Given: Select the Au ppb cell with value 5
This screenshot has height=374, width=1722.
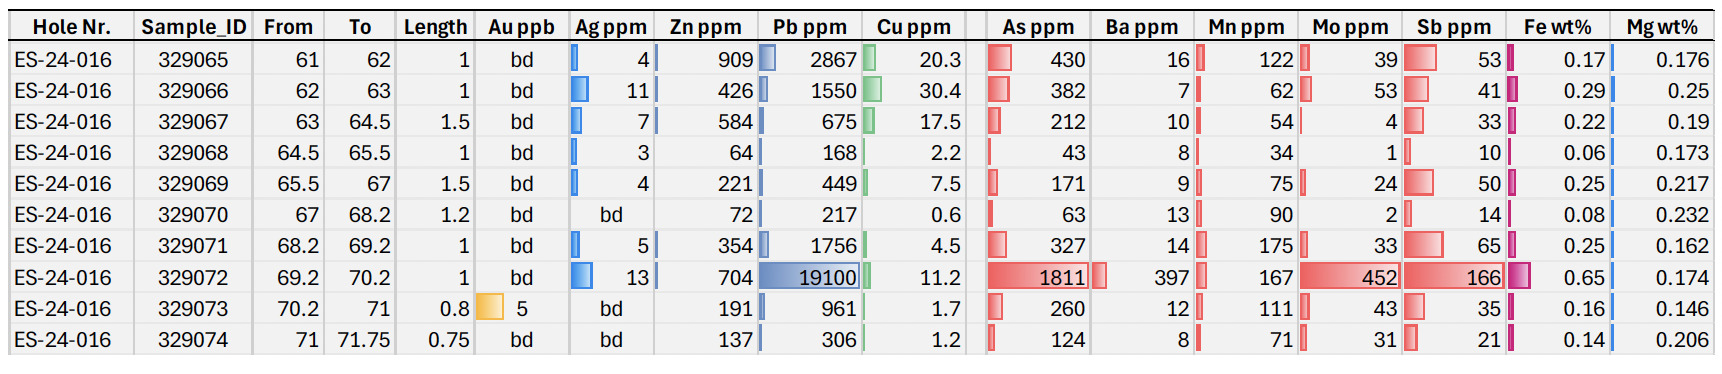Looking at the screenshot, I should click(521, 308).
